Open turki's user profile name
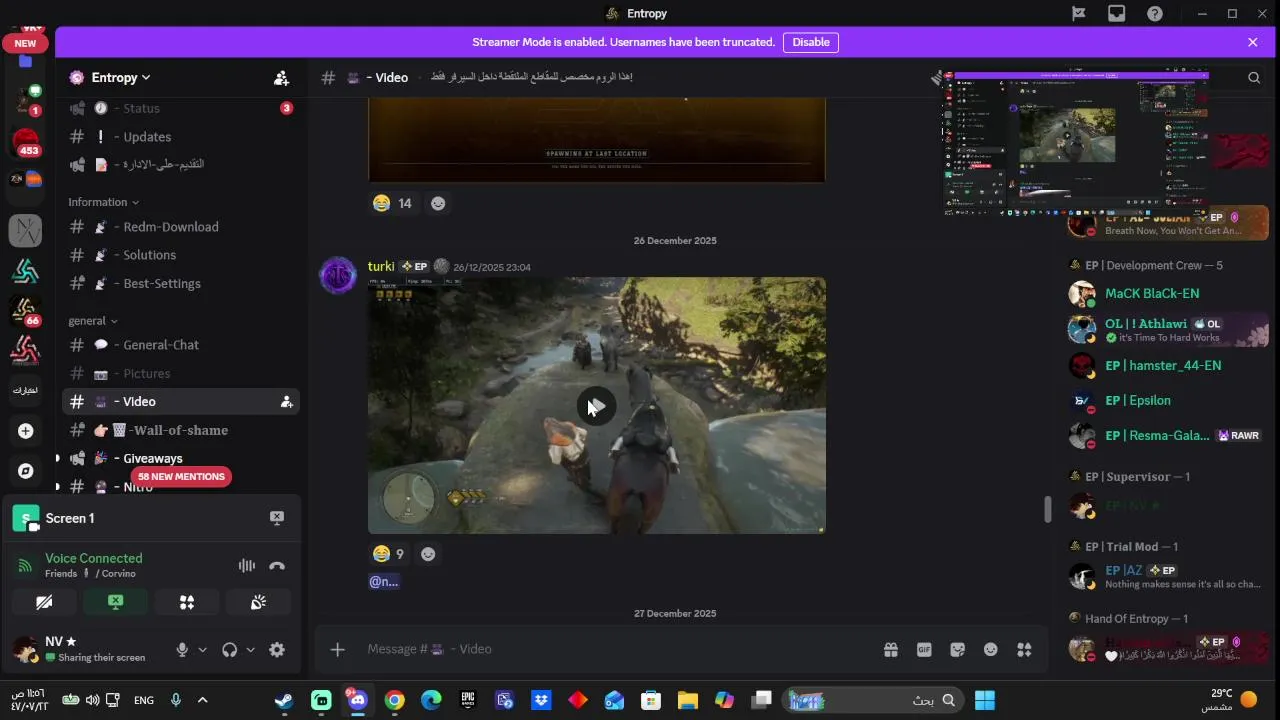The width and height of the screenshot is (1280, 720). pyautogui.click(x=381, y=266)
